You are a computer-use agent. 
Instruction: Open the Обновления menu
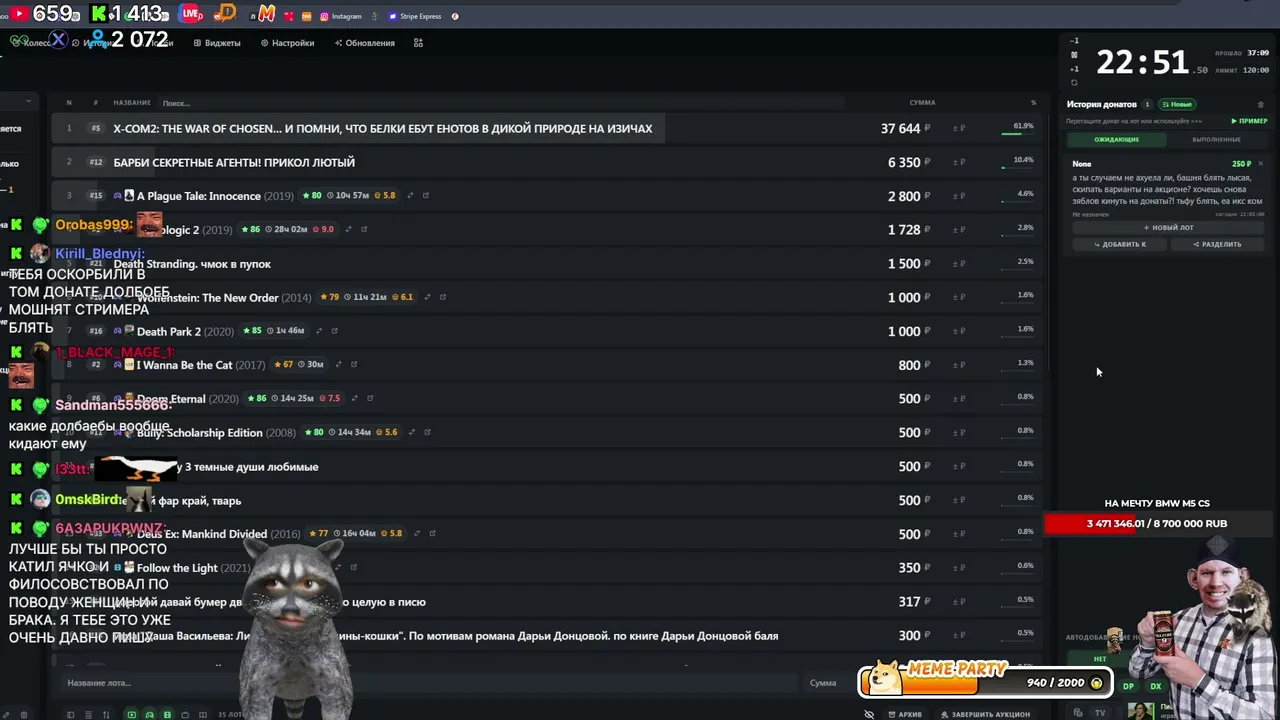[x=365, y=43]
